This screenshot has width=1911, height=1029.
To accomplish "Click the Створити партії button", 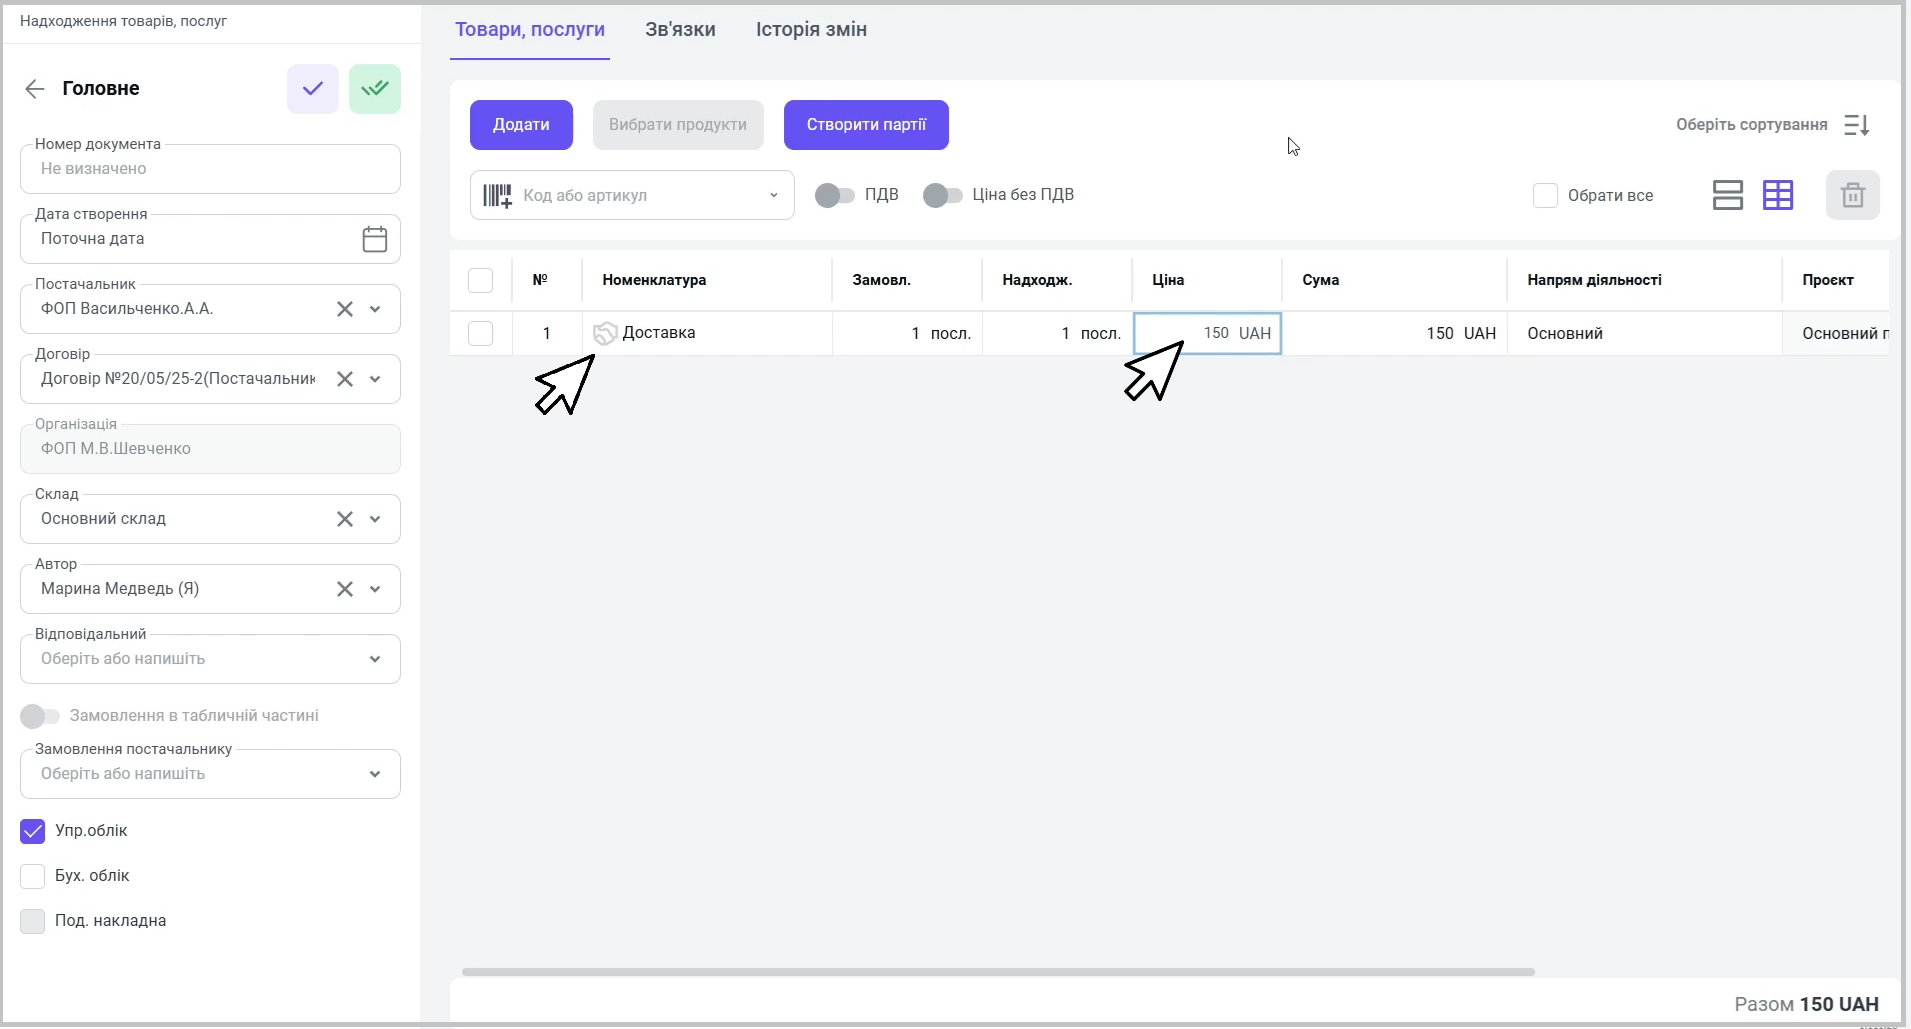I will 866,125.
